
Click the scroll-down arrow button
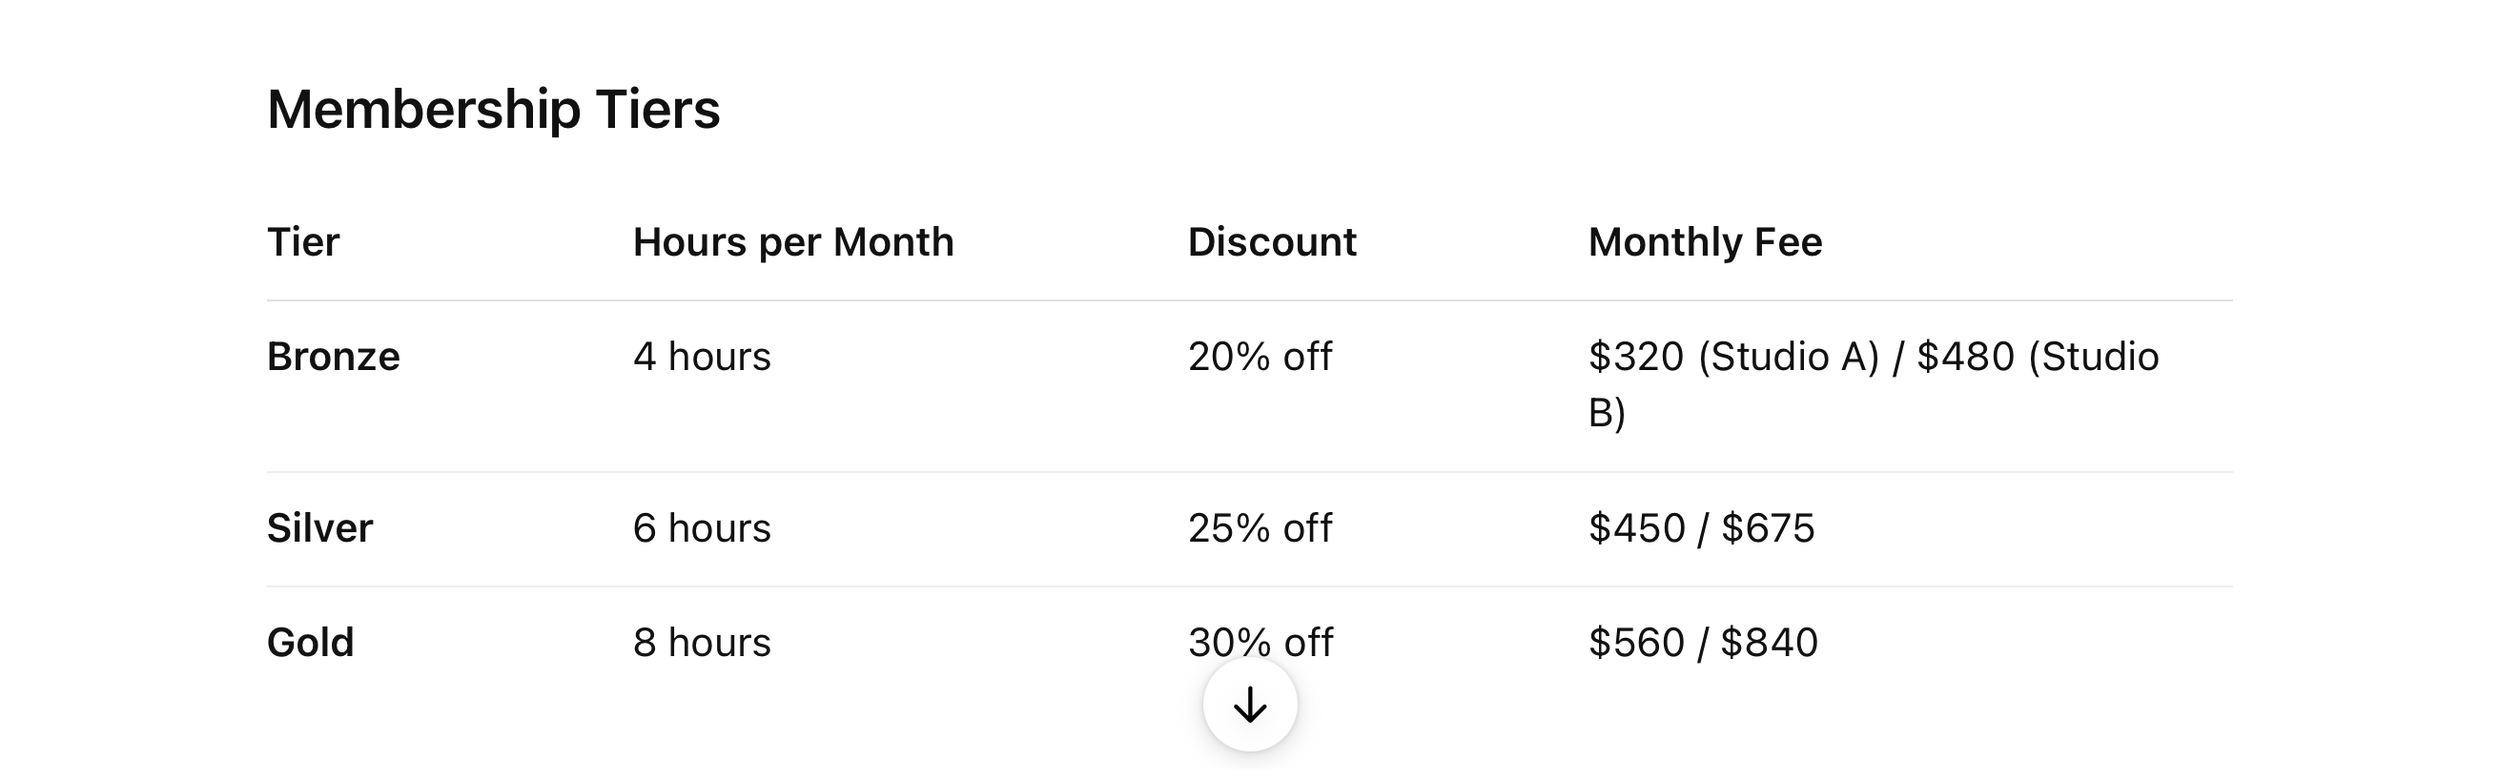(x=1250, y=705)
